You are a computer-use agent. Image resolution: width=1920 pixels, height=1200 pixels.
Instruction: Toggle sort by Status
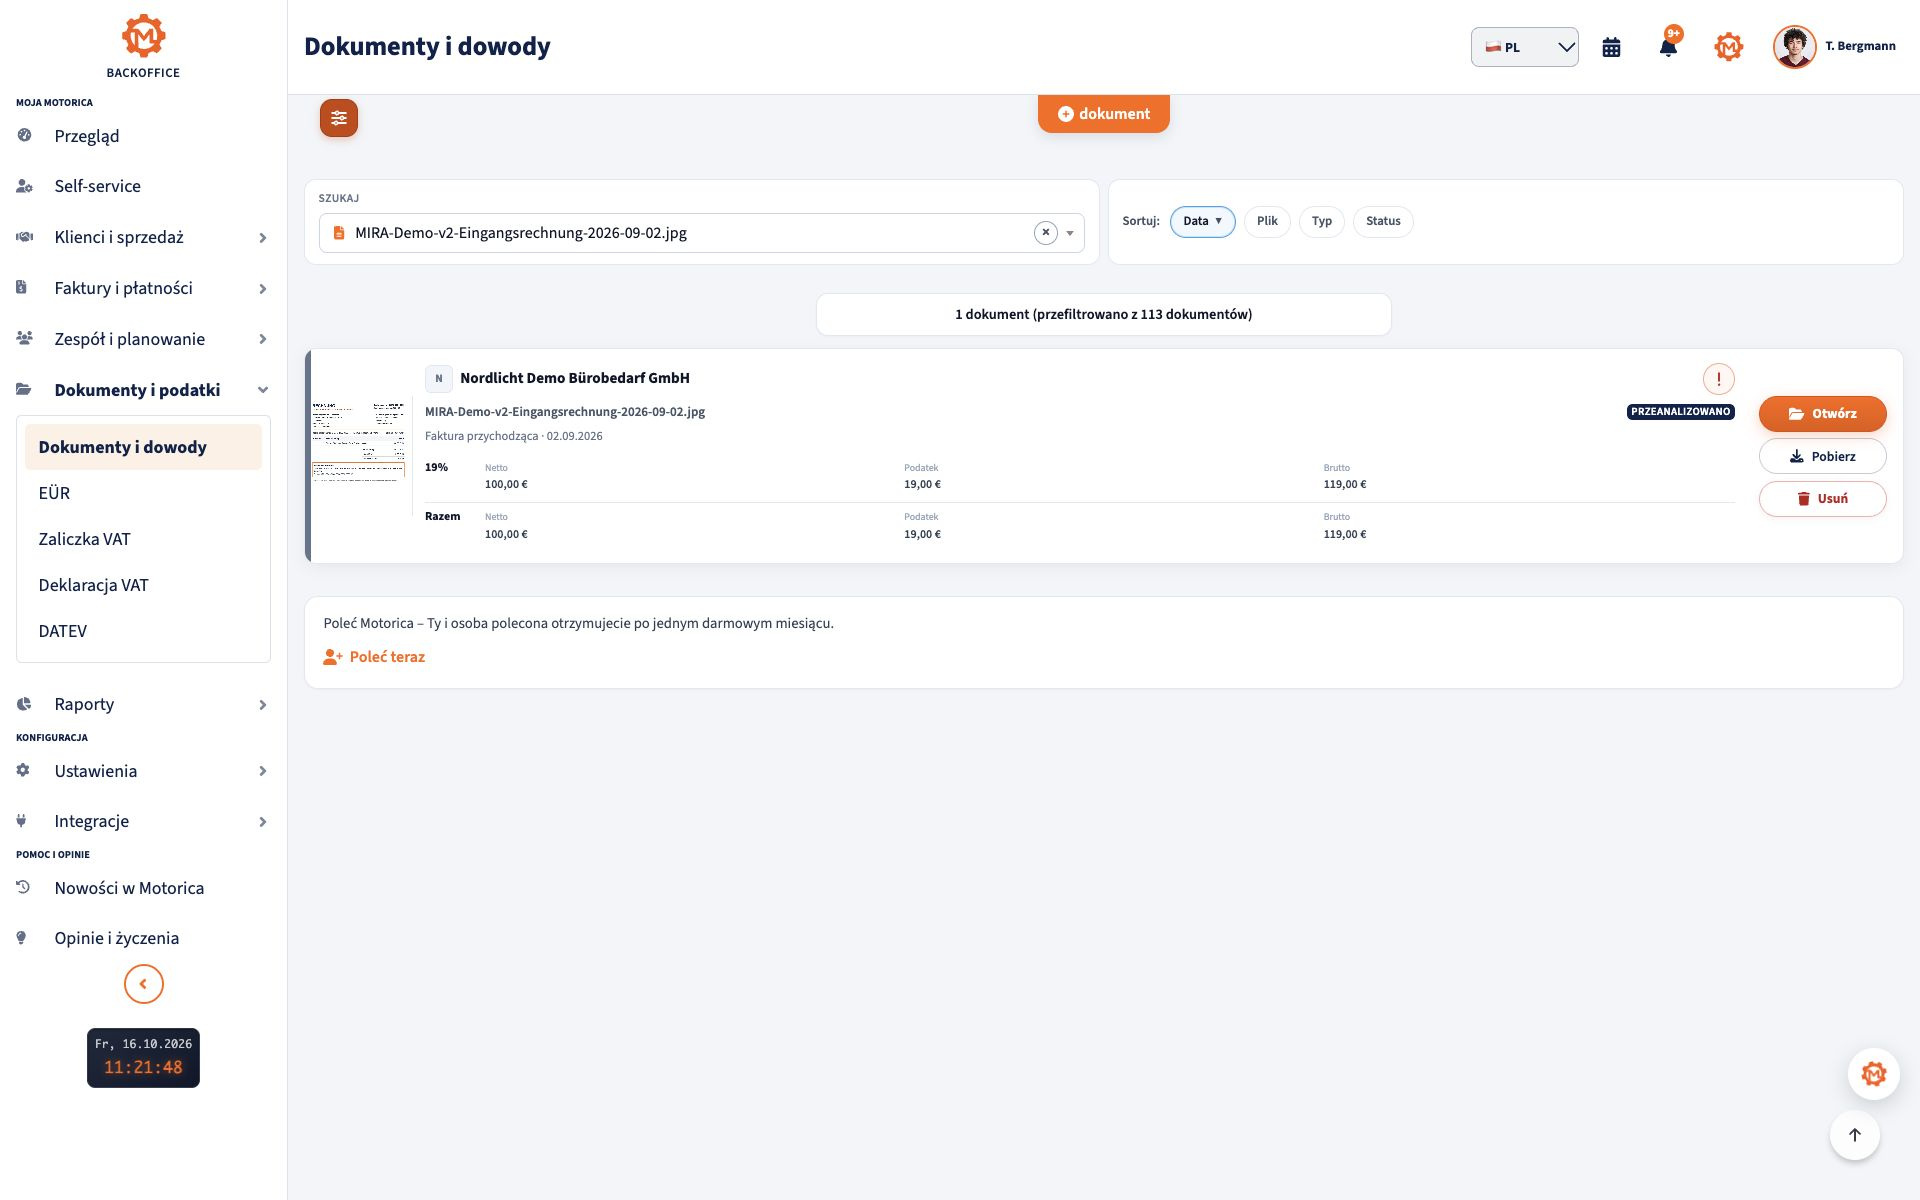click(x=1383, y=221)
